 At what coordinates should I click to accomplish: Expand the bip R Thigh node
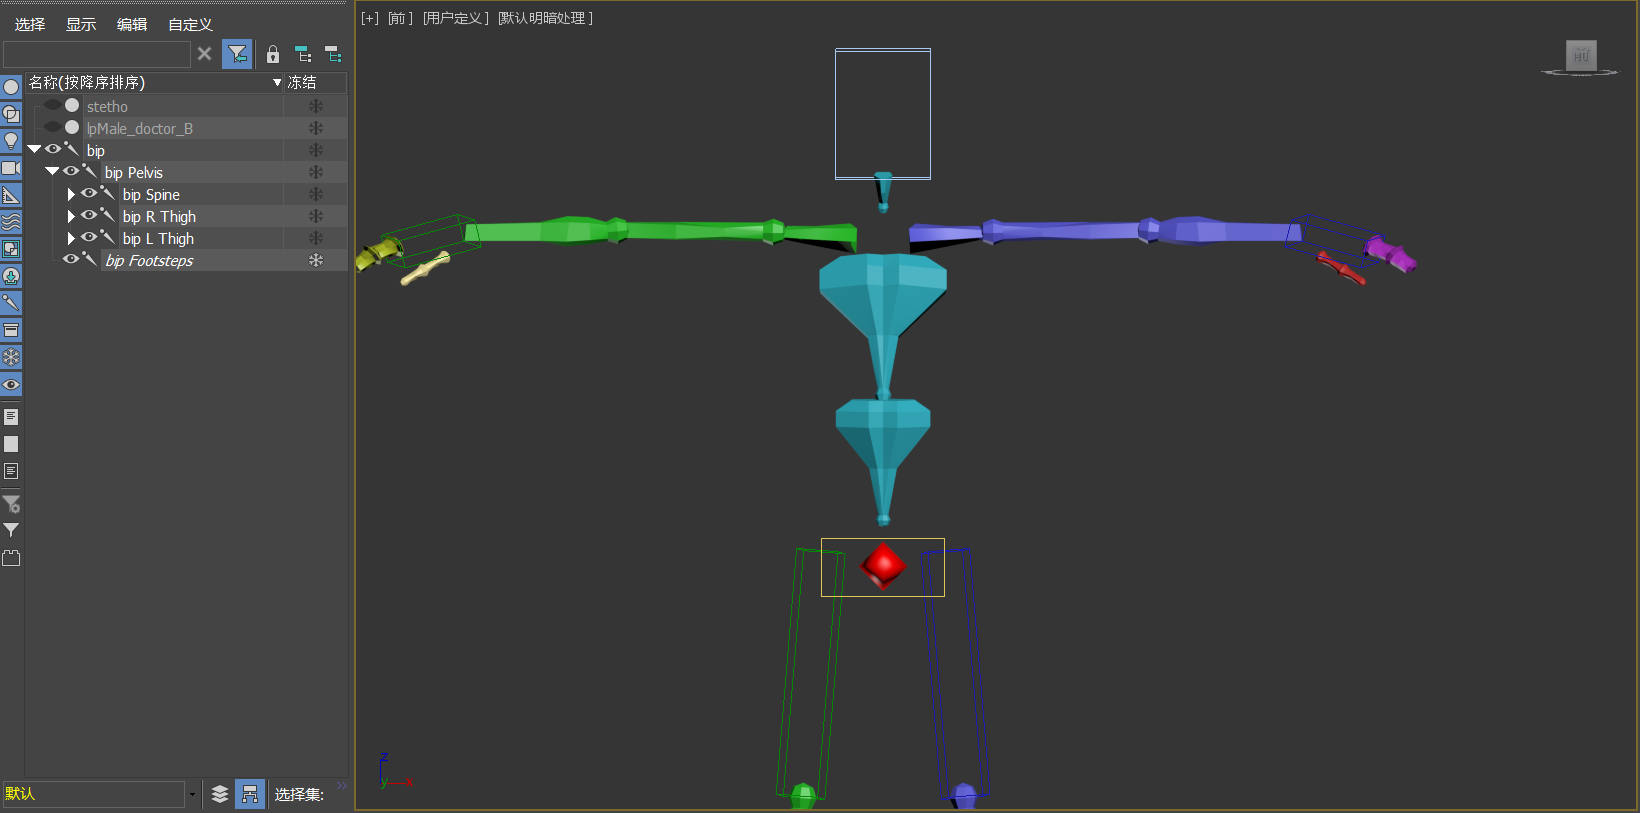point(71,216)
